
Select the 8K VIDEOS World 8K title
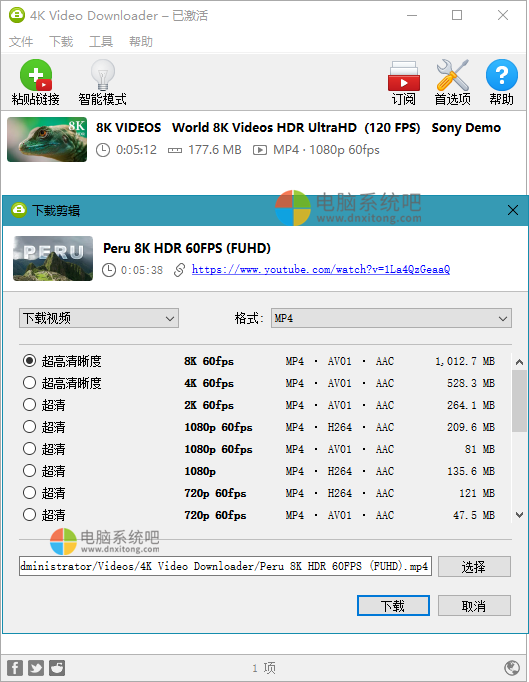(298, 127)
